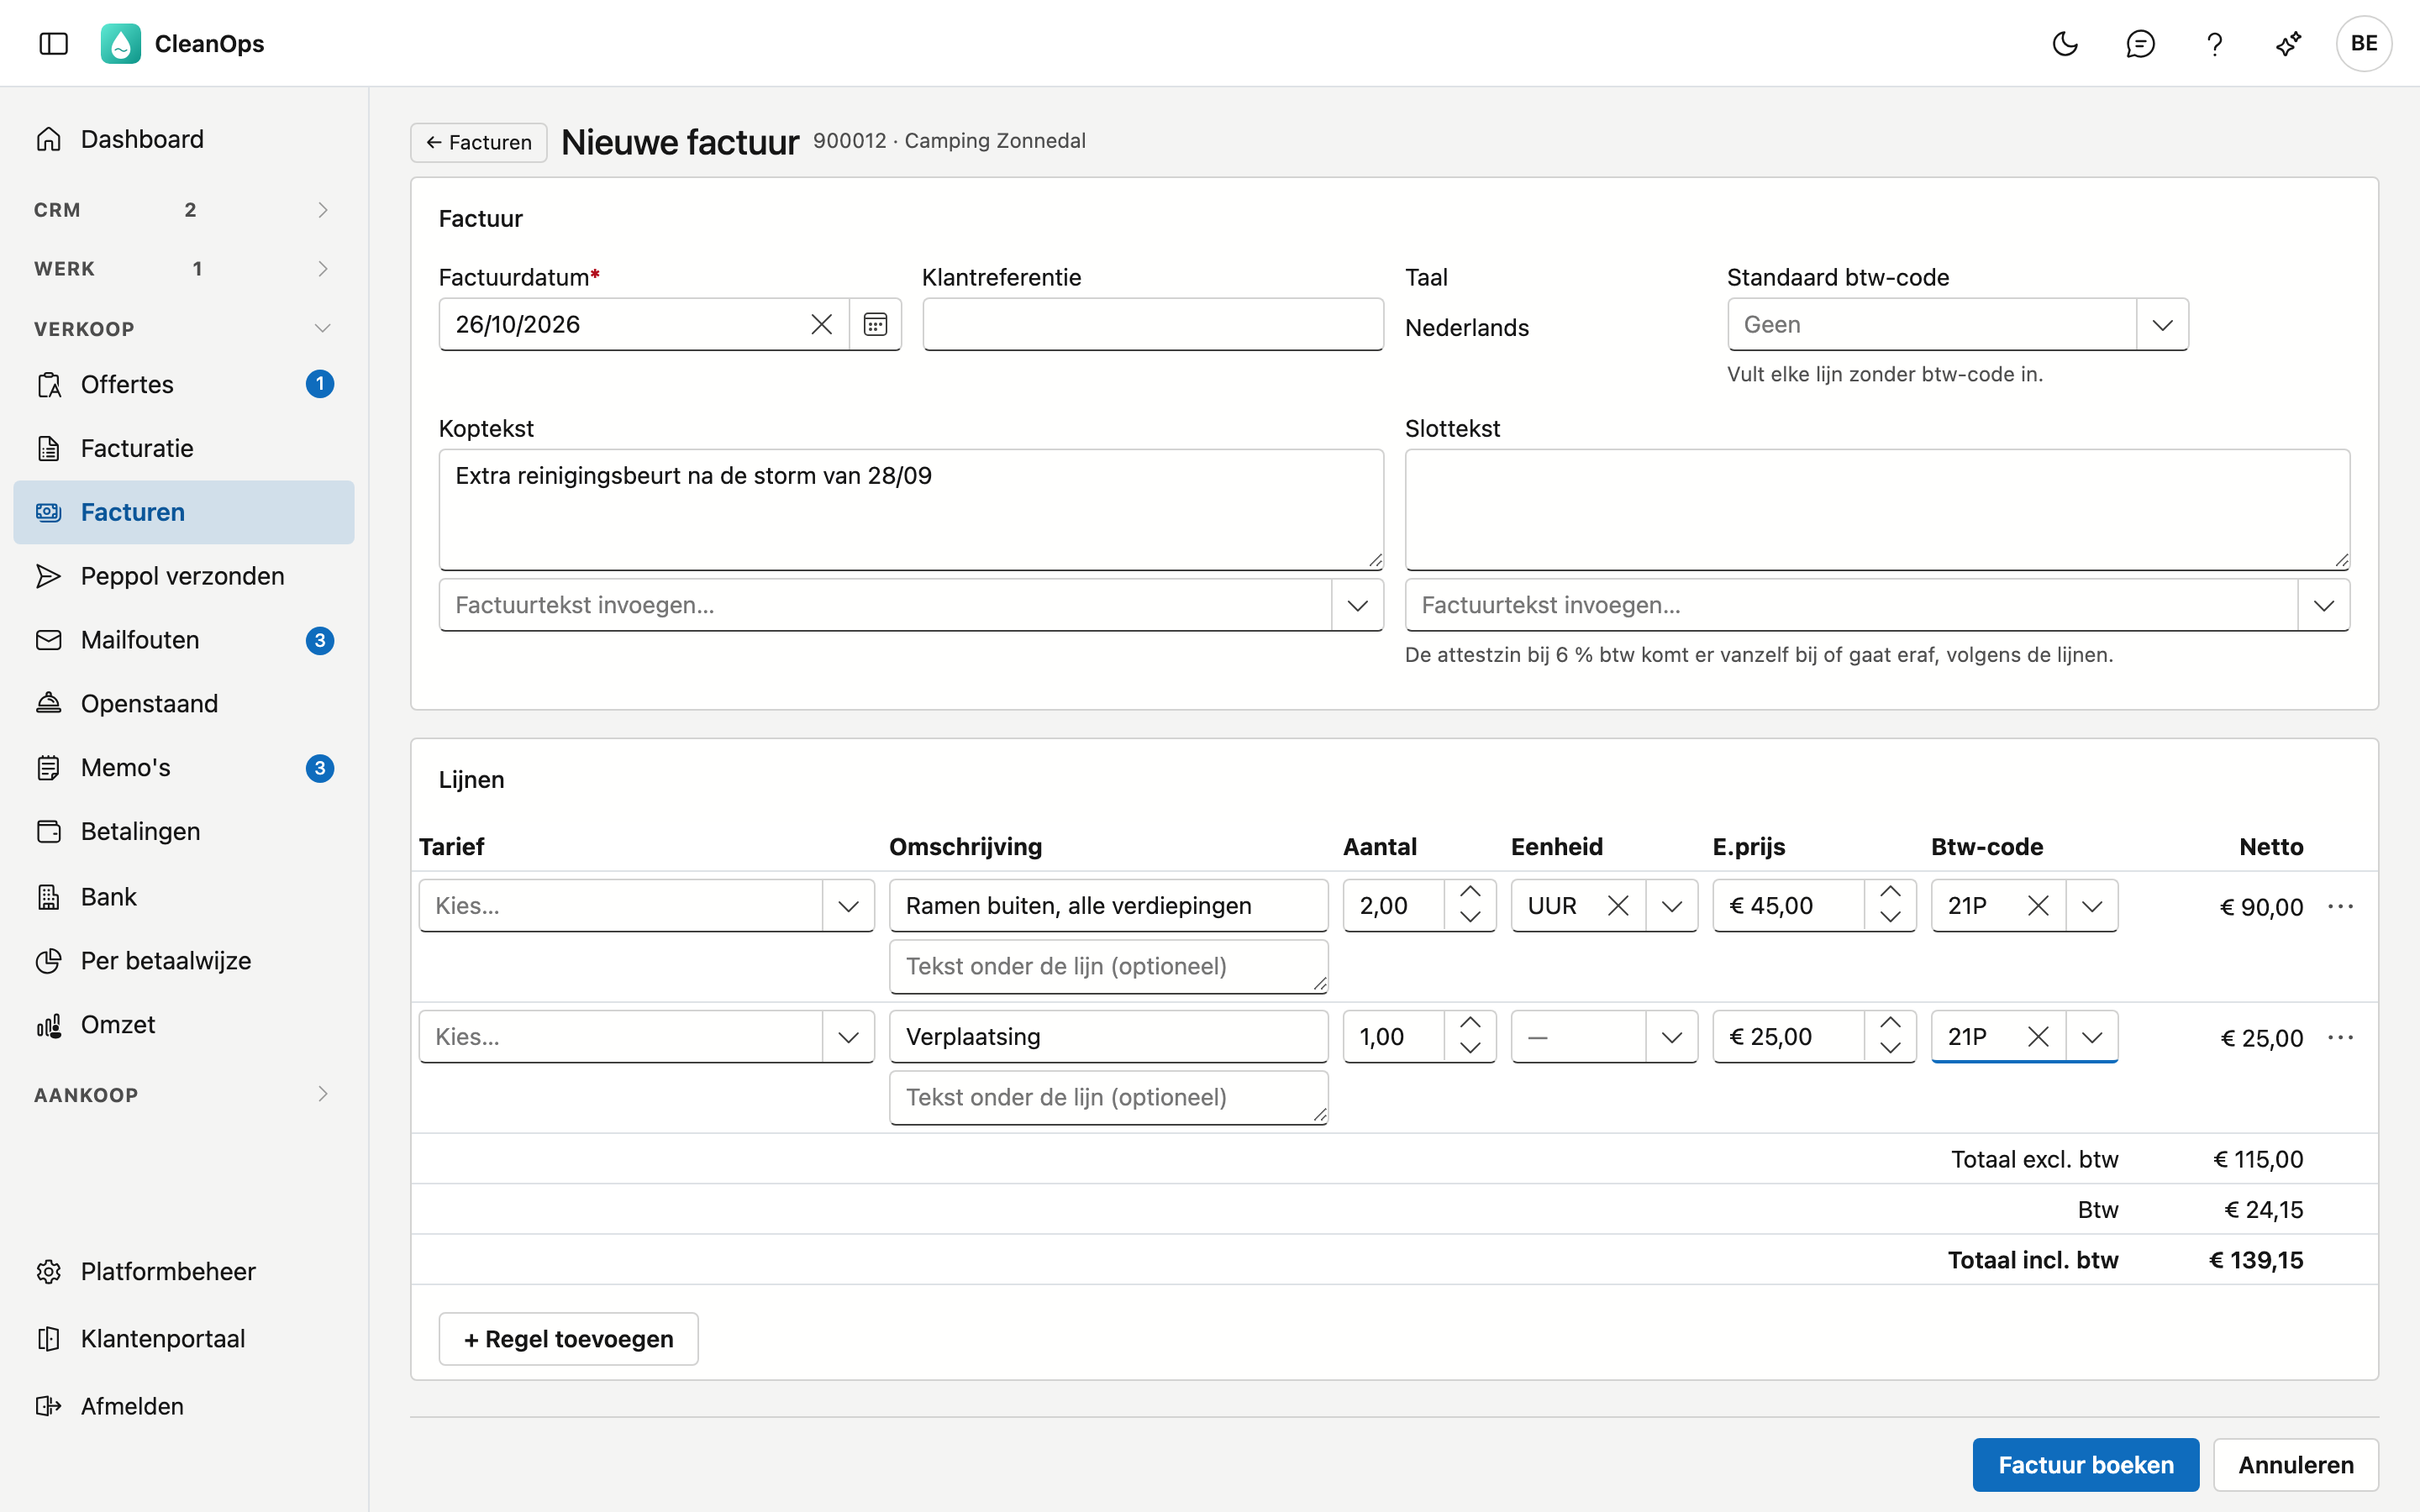Increase Aantal on Ramen buiten line
Image resolution: width=2420 pixels, height=1512 pixels.
click(1470, 892)
